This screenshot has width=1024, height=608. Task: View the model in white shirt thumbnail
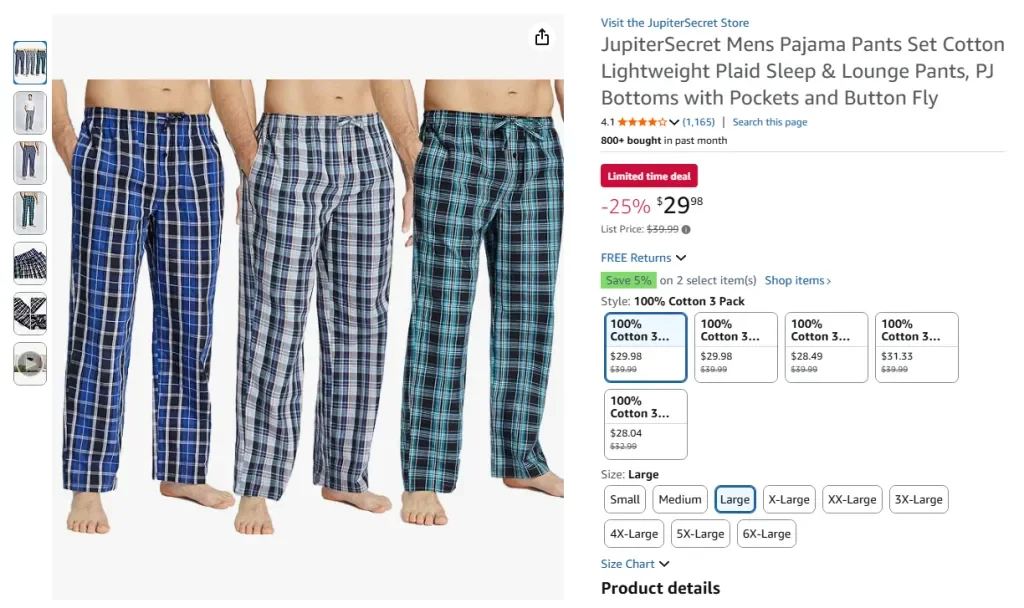pyautogui.click(x=29, y=112)
